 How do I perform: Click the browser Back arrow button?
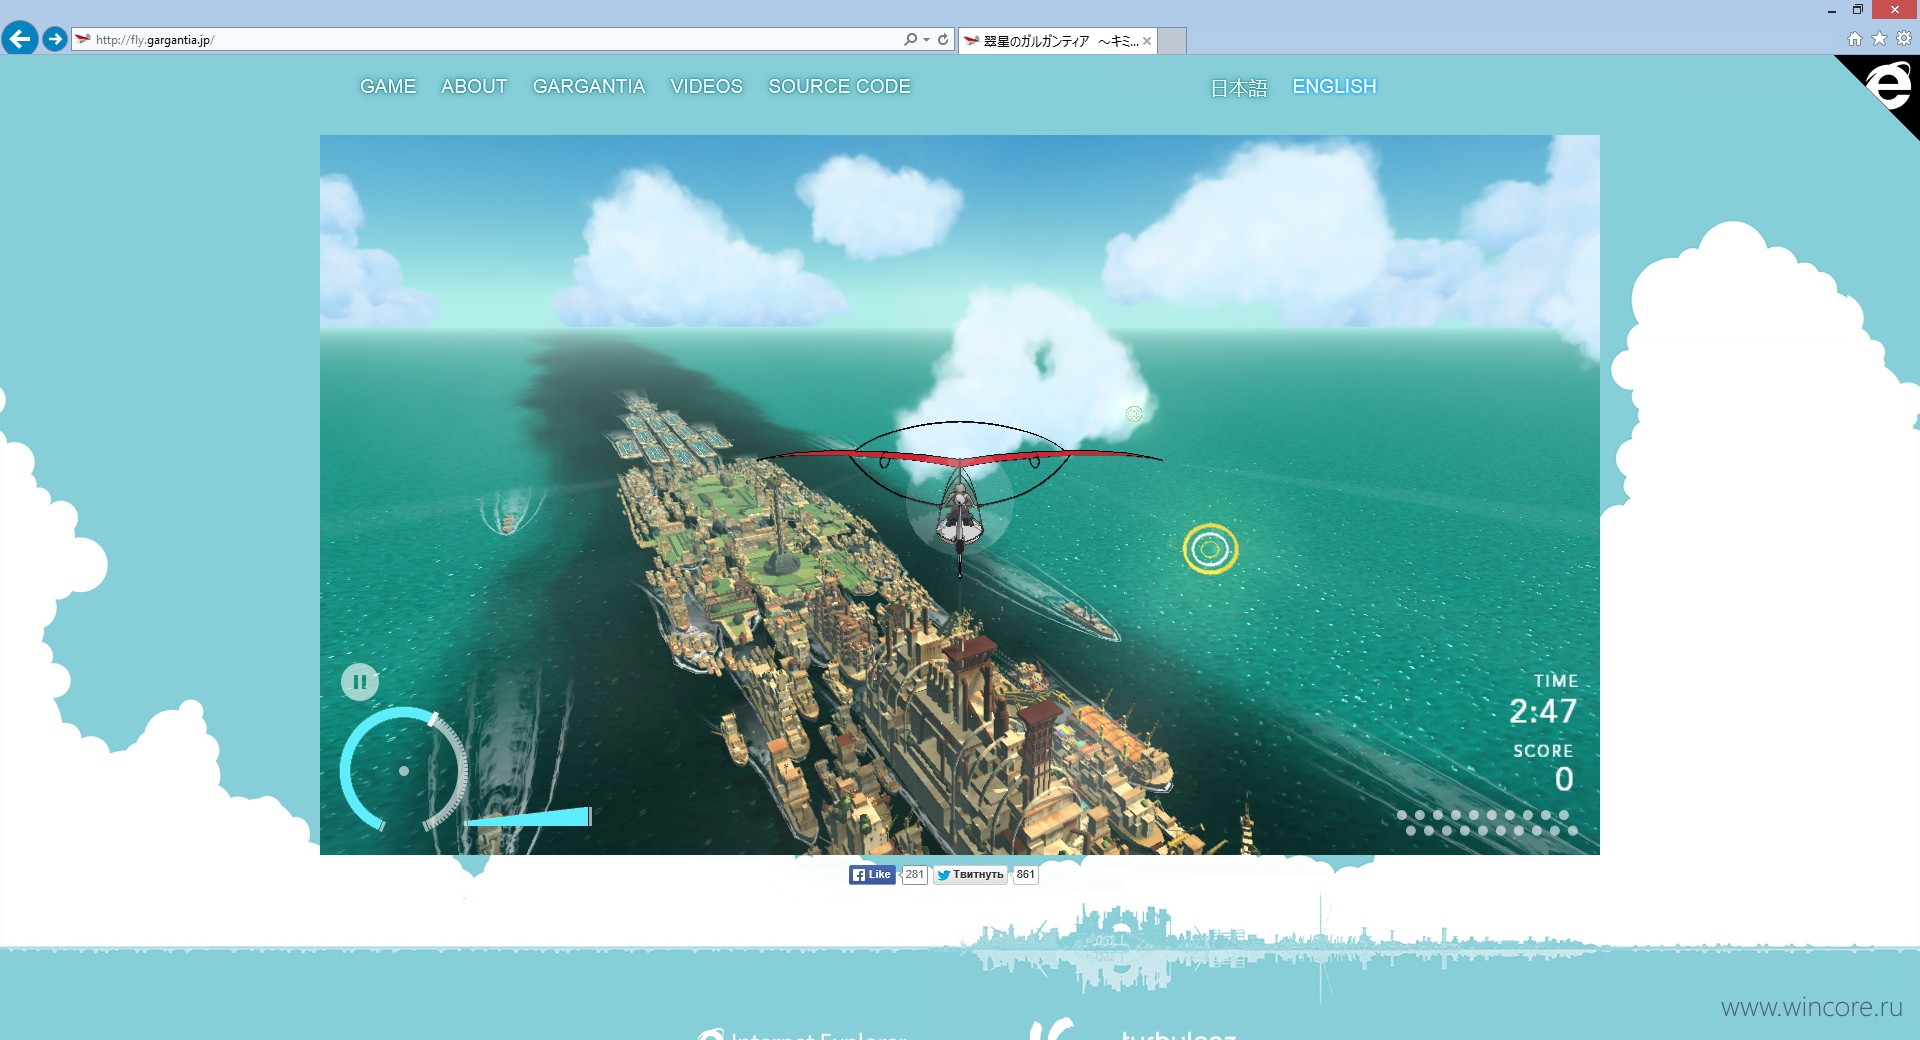point(20,39)
